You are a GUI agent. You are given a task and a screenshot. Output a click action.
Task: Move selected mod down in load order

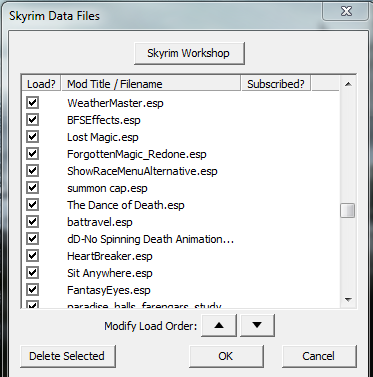pyautogui.click(x=257, y=325)
